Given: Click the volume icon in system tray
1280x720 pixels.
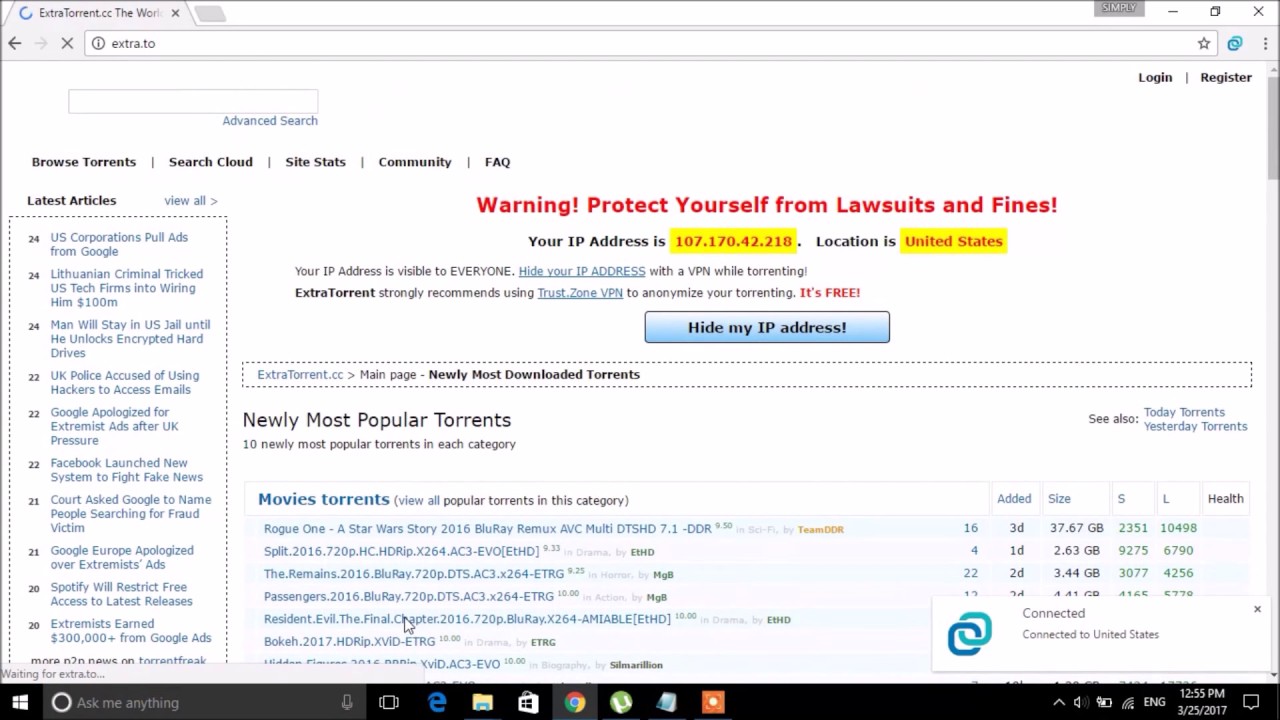Looking at the screenshot, I should 1081,702.
